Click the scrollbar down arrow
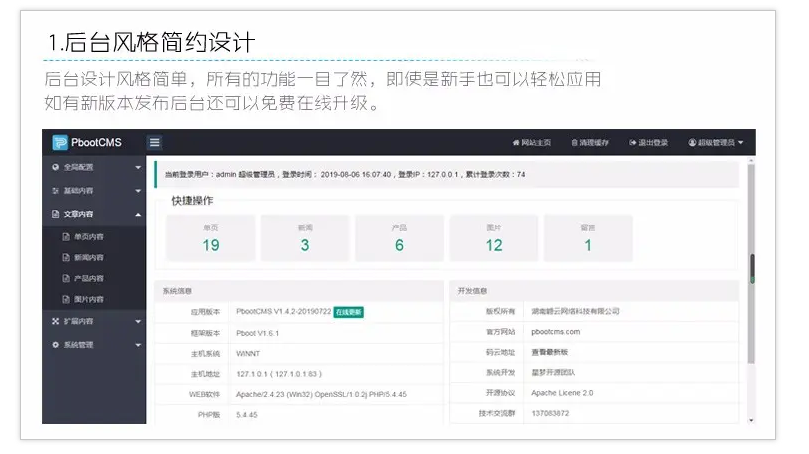The width and height of the screenshot is (809, 454). tap(751, 420)
